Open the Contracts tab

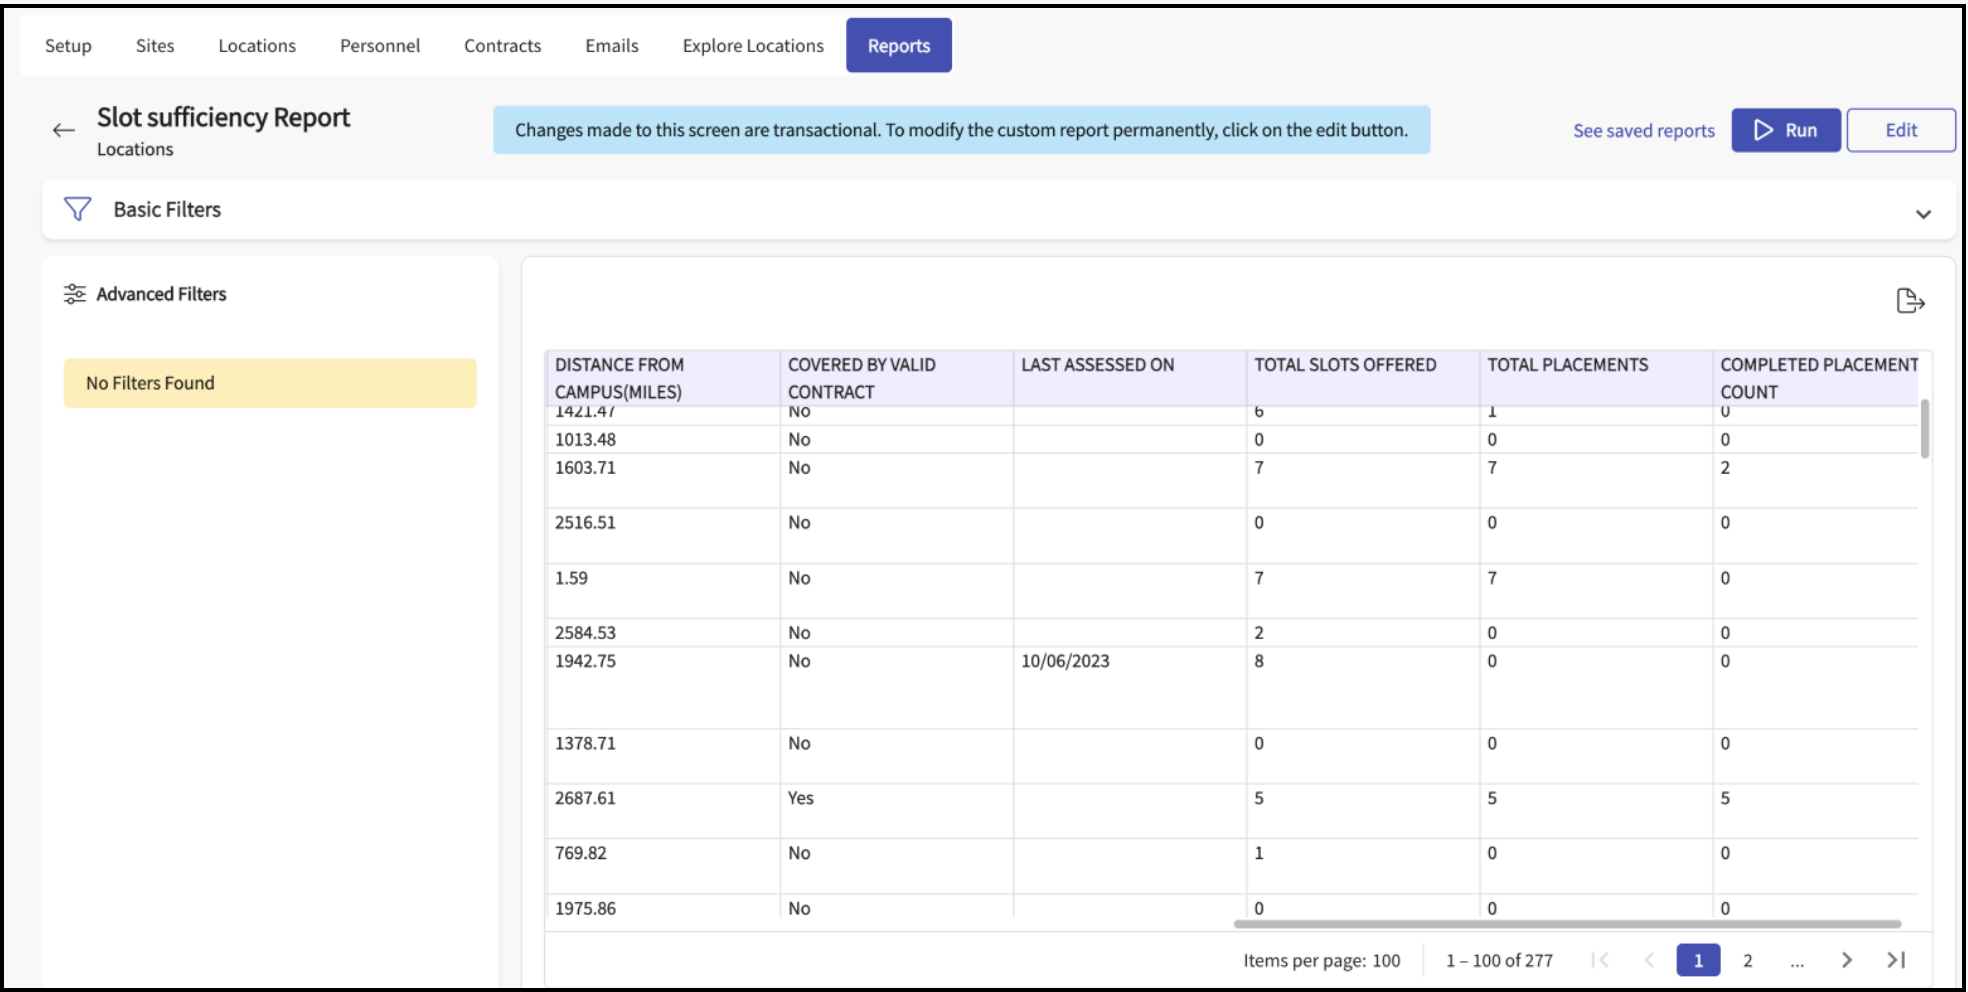(502, 46)
